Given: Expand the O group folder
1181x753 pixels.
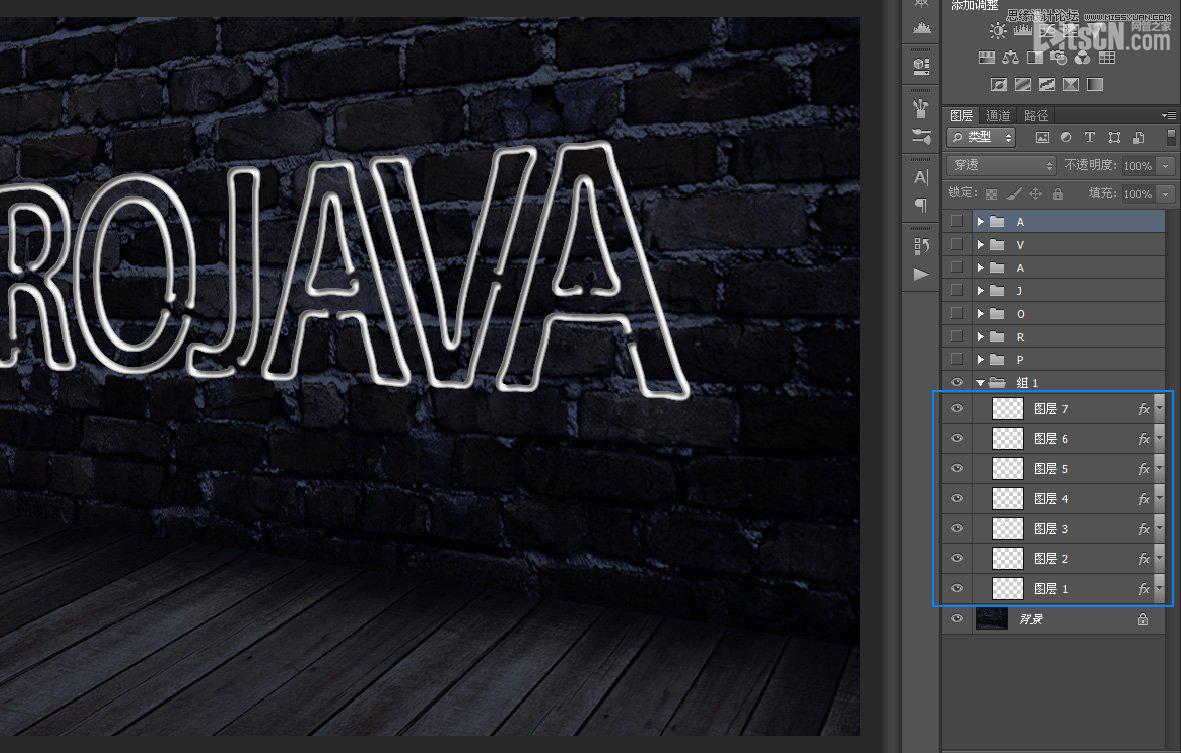Looking at the screenshot, I should [981, 313].
